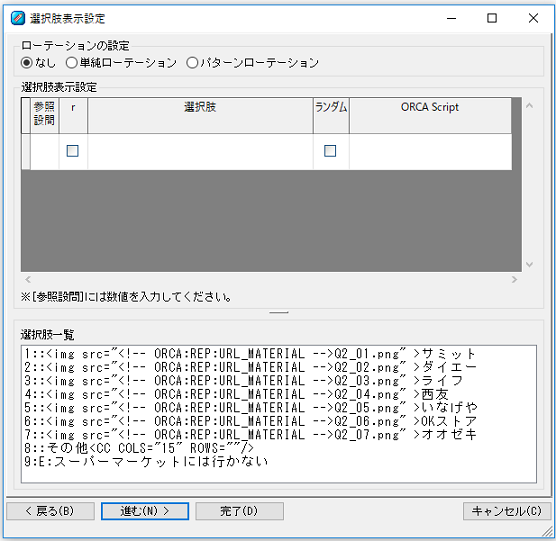The width and height of the screenshot is (556, 541).
Task: Close the 選択肢表示設定 dialog
Action: [x=533, y=18]
